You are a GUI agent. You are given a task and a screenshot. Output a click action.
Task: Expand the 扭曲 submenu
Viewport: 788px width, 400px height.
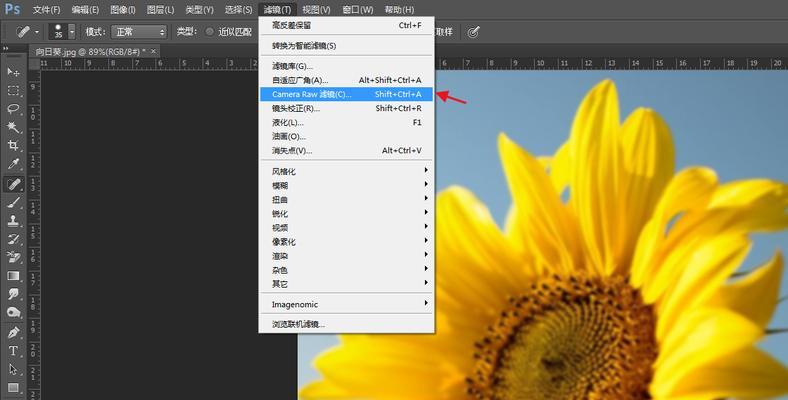(346, 200)
